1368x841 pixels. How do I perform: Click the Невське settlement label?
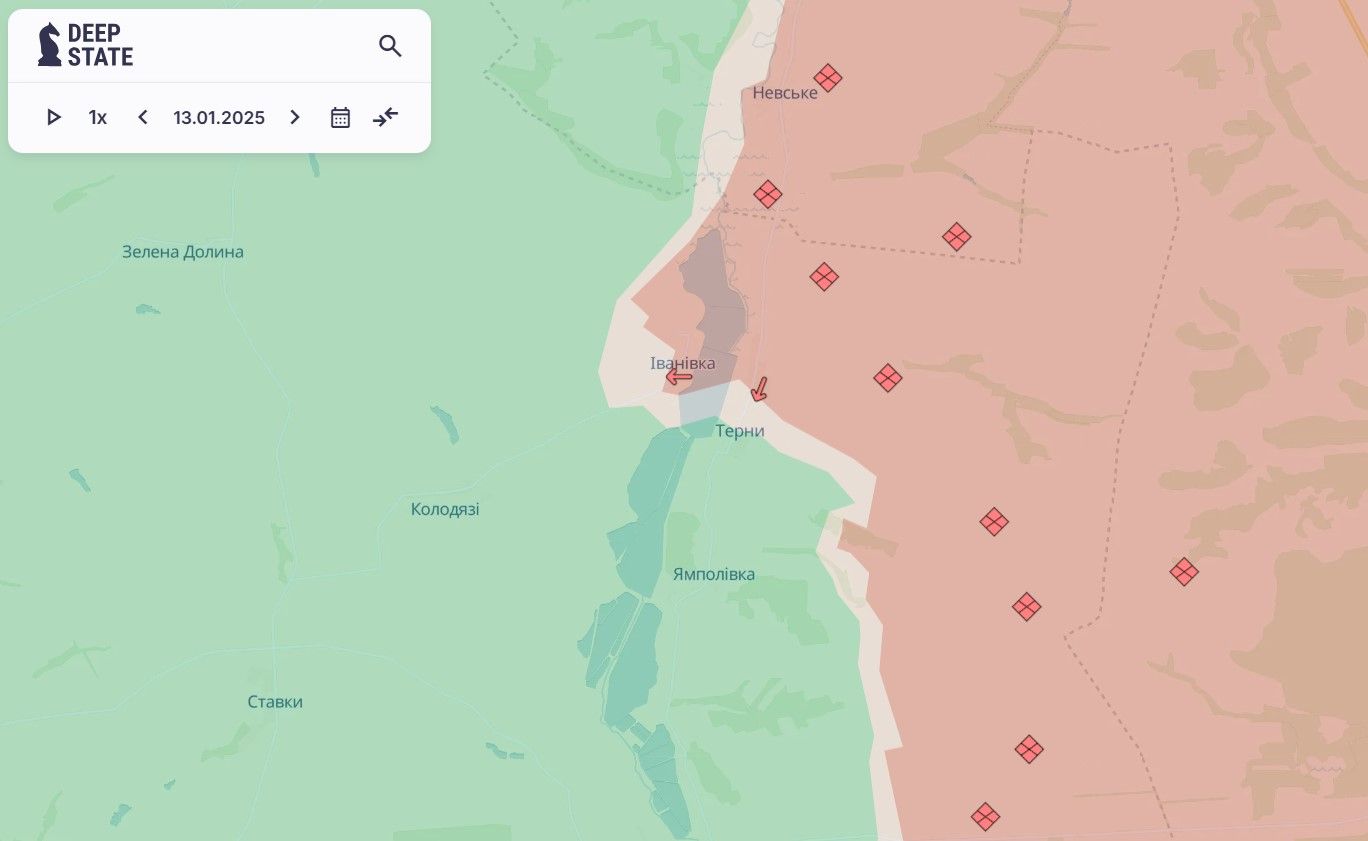tap(785, 93)
